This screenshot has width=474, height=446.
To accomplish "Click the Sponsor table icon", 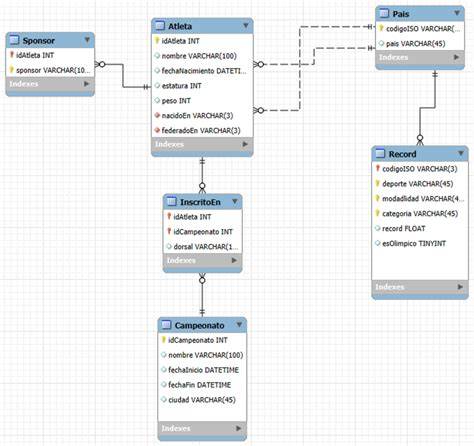I will (15, 40).
